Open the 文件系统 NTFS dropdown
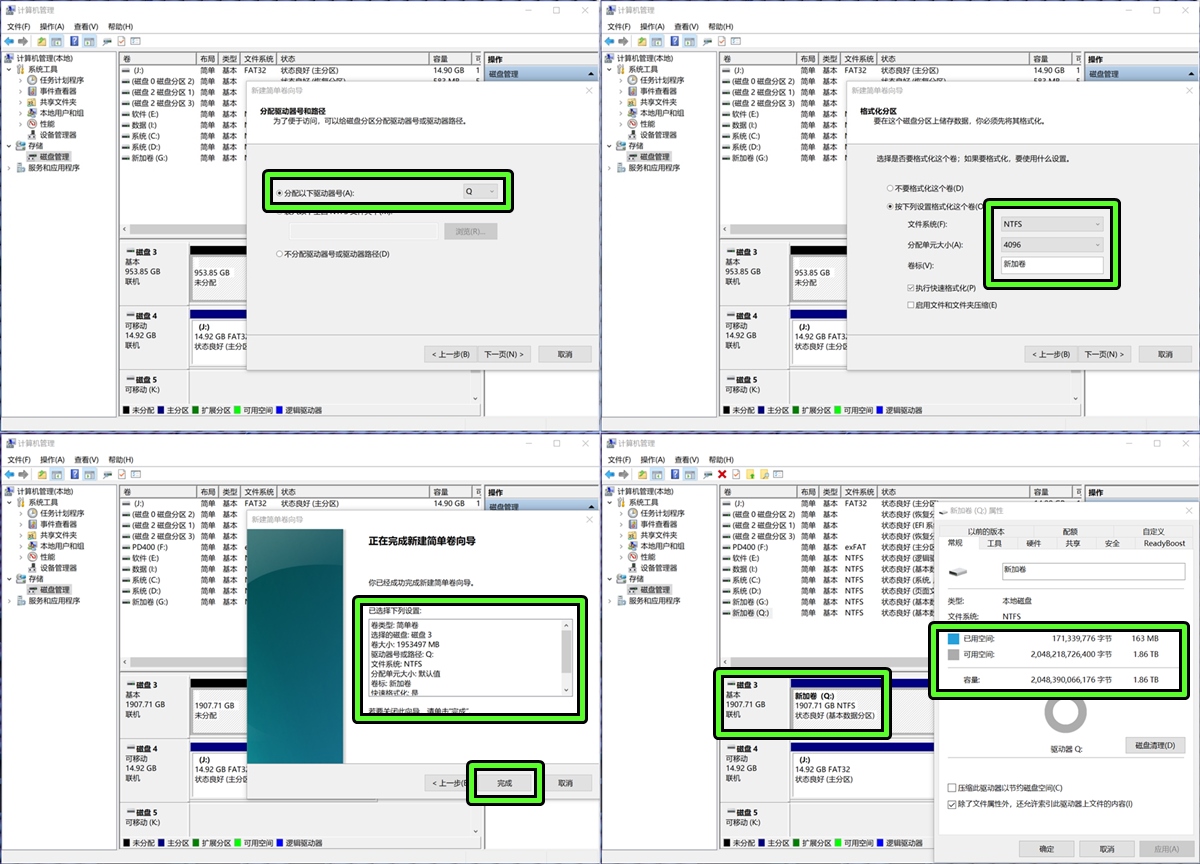The width and height of the screenshot is (1200, 864). click(1052, 224)
